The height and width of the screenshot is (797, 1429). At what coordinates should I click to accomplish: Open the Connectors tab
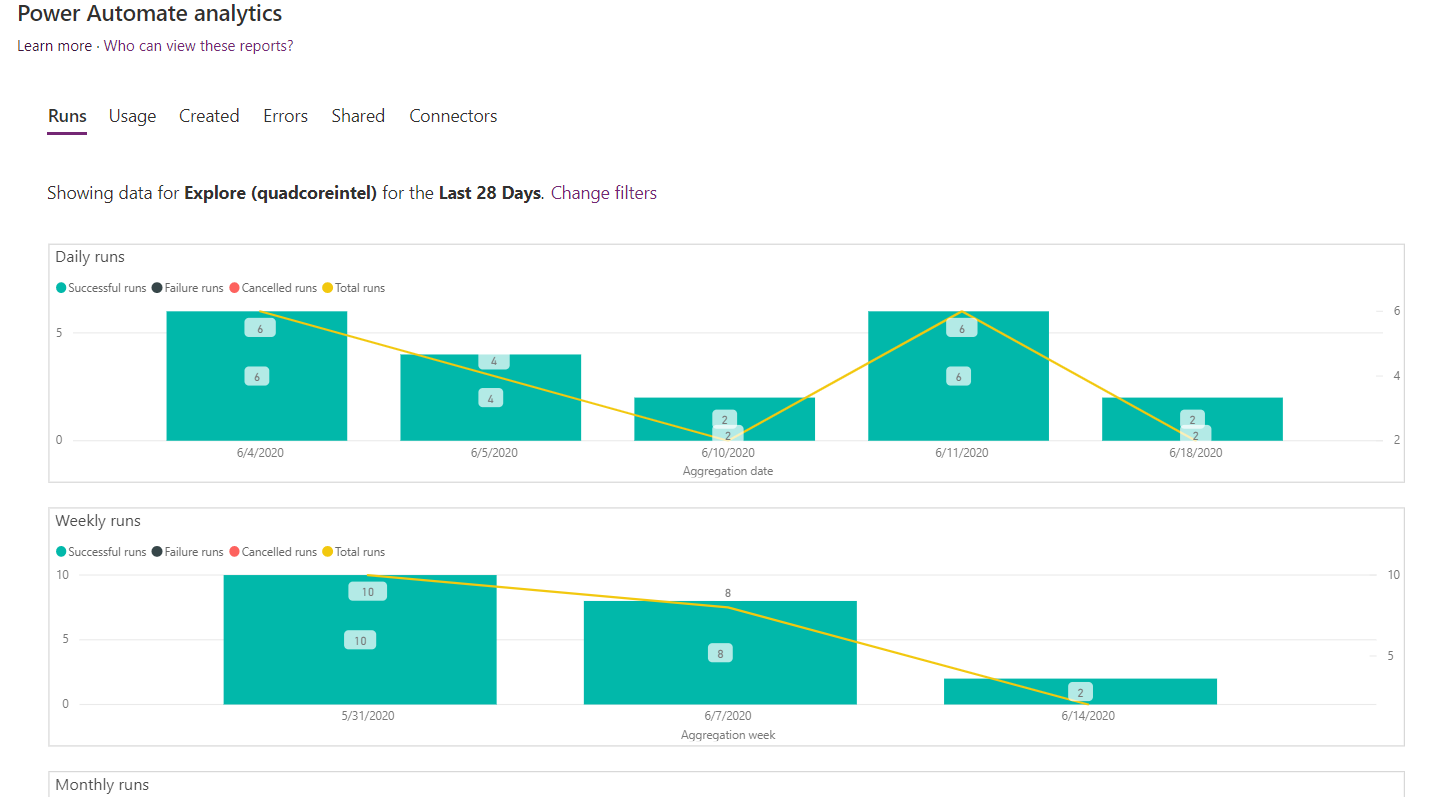point(453,115)
